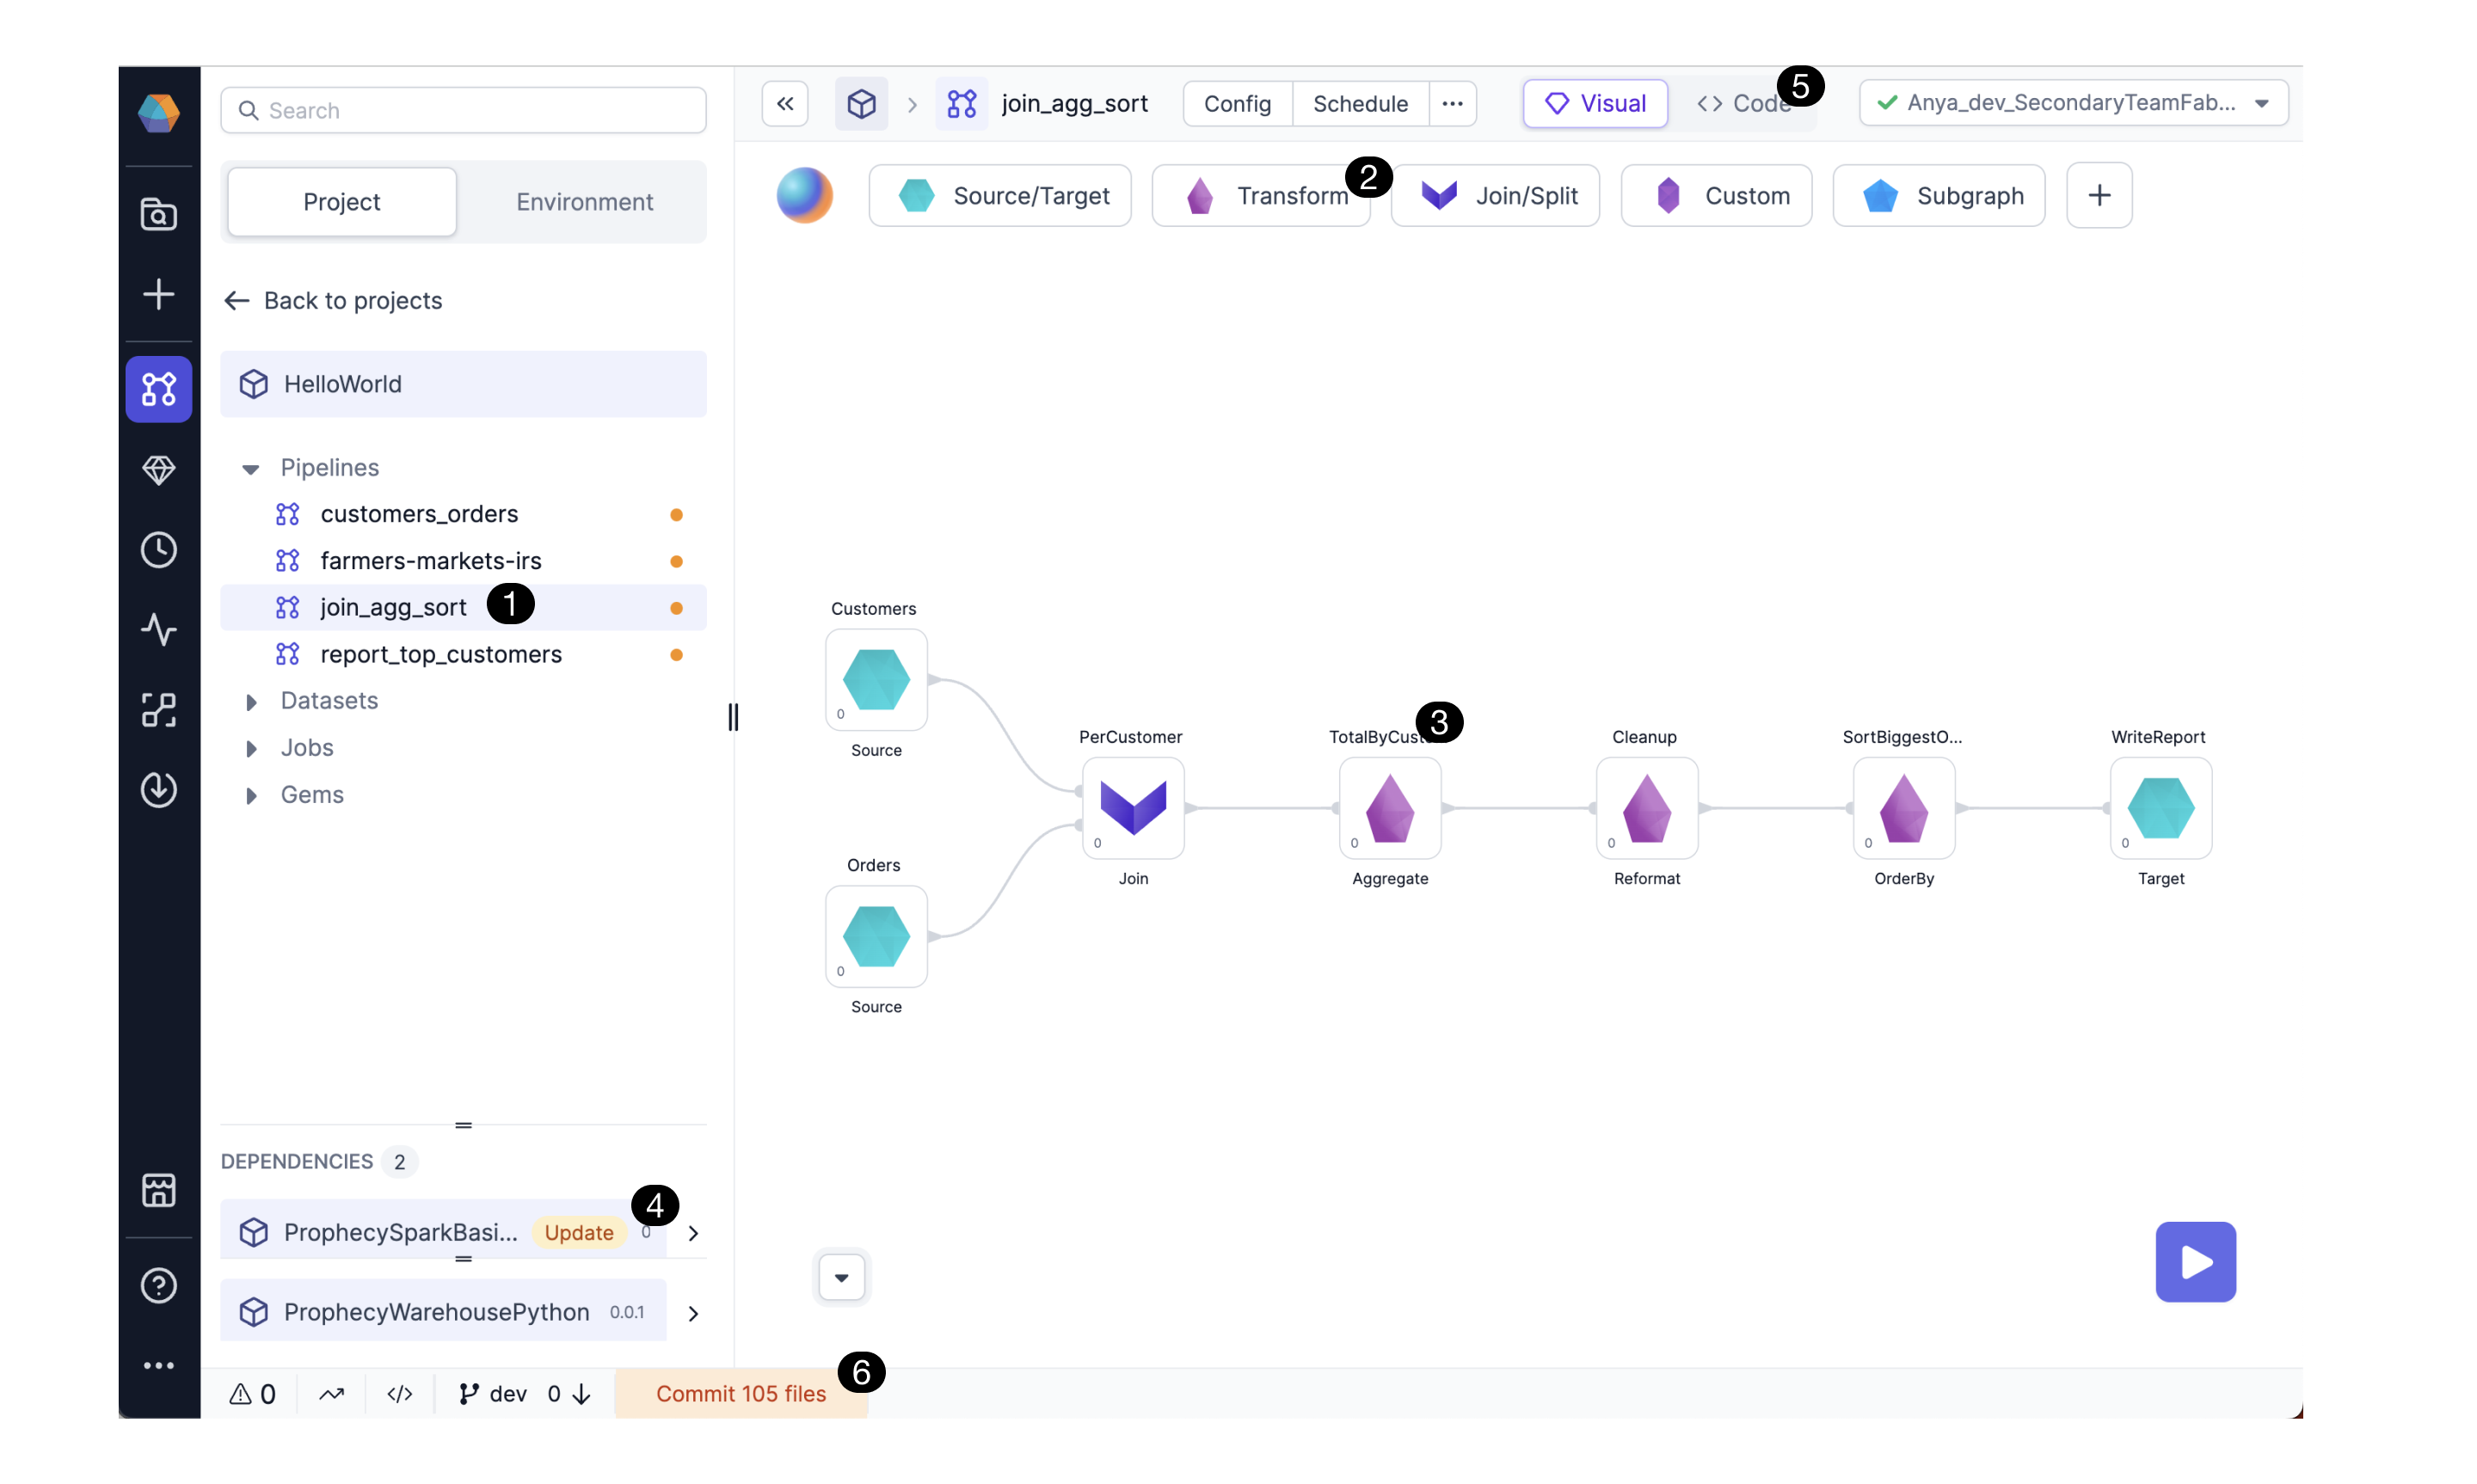
Task: Select the Project tab
Action: click(x=342, y=201)
